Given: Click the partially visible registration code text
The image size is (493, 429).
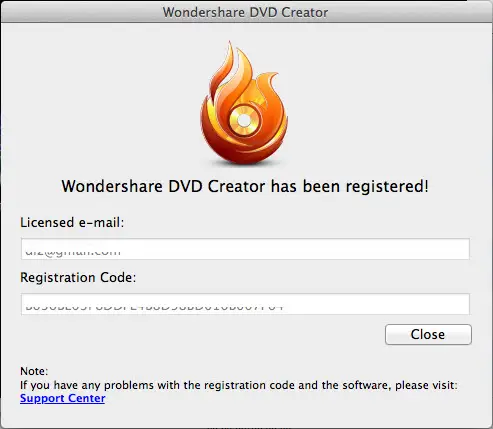Looking at the screenshot, I should [x=154, y=307].
